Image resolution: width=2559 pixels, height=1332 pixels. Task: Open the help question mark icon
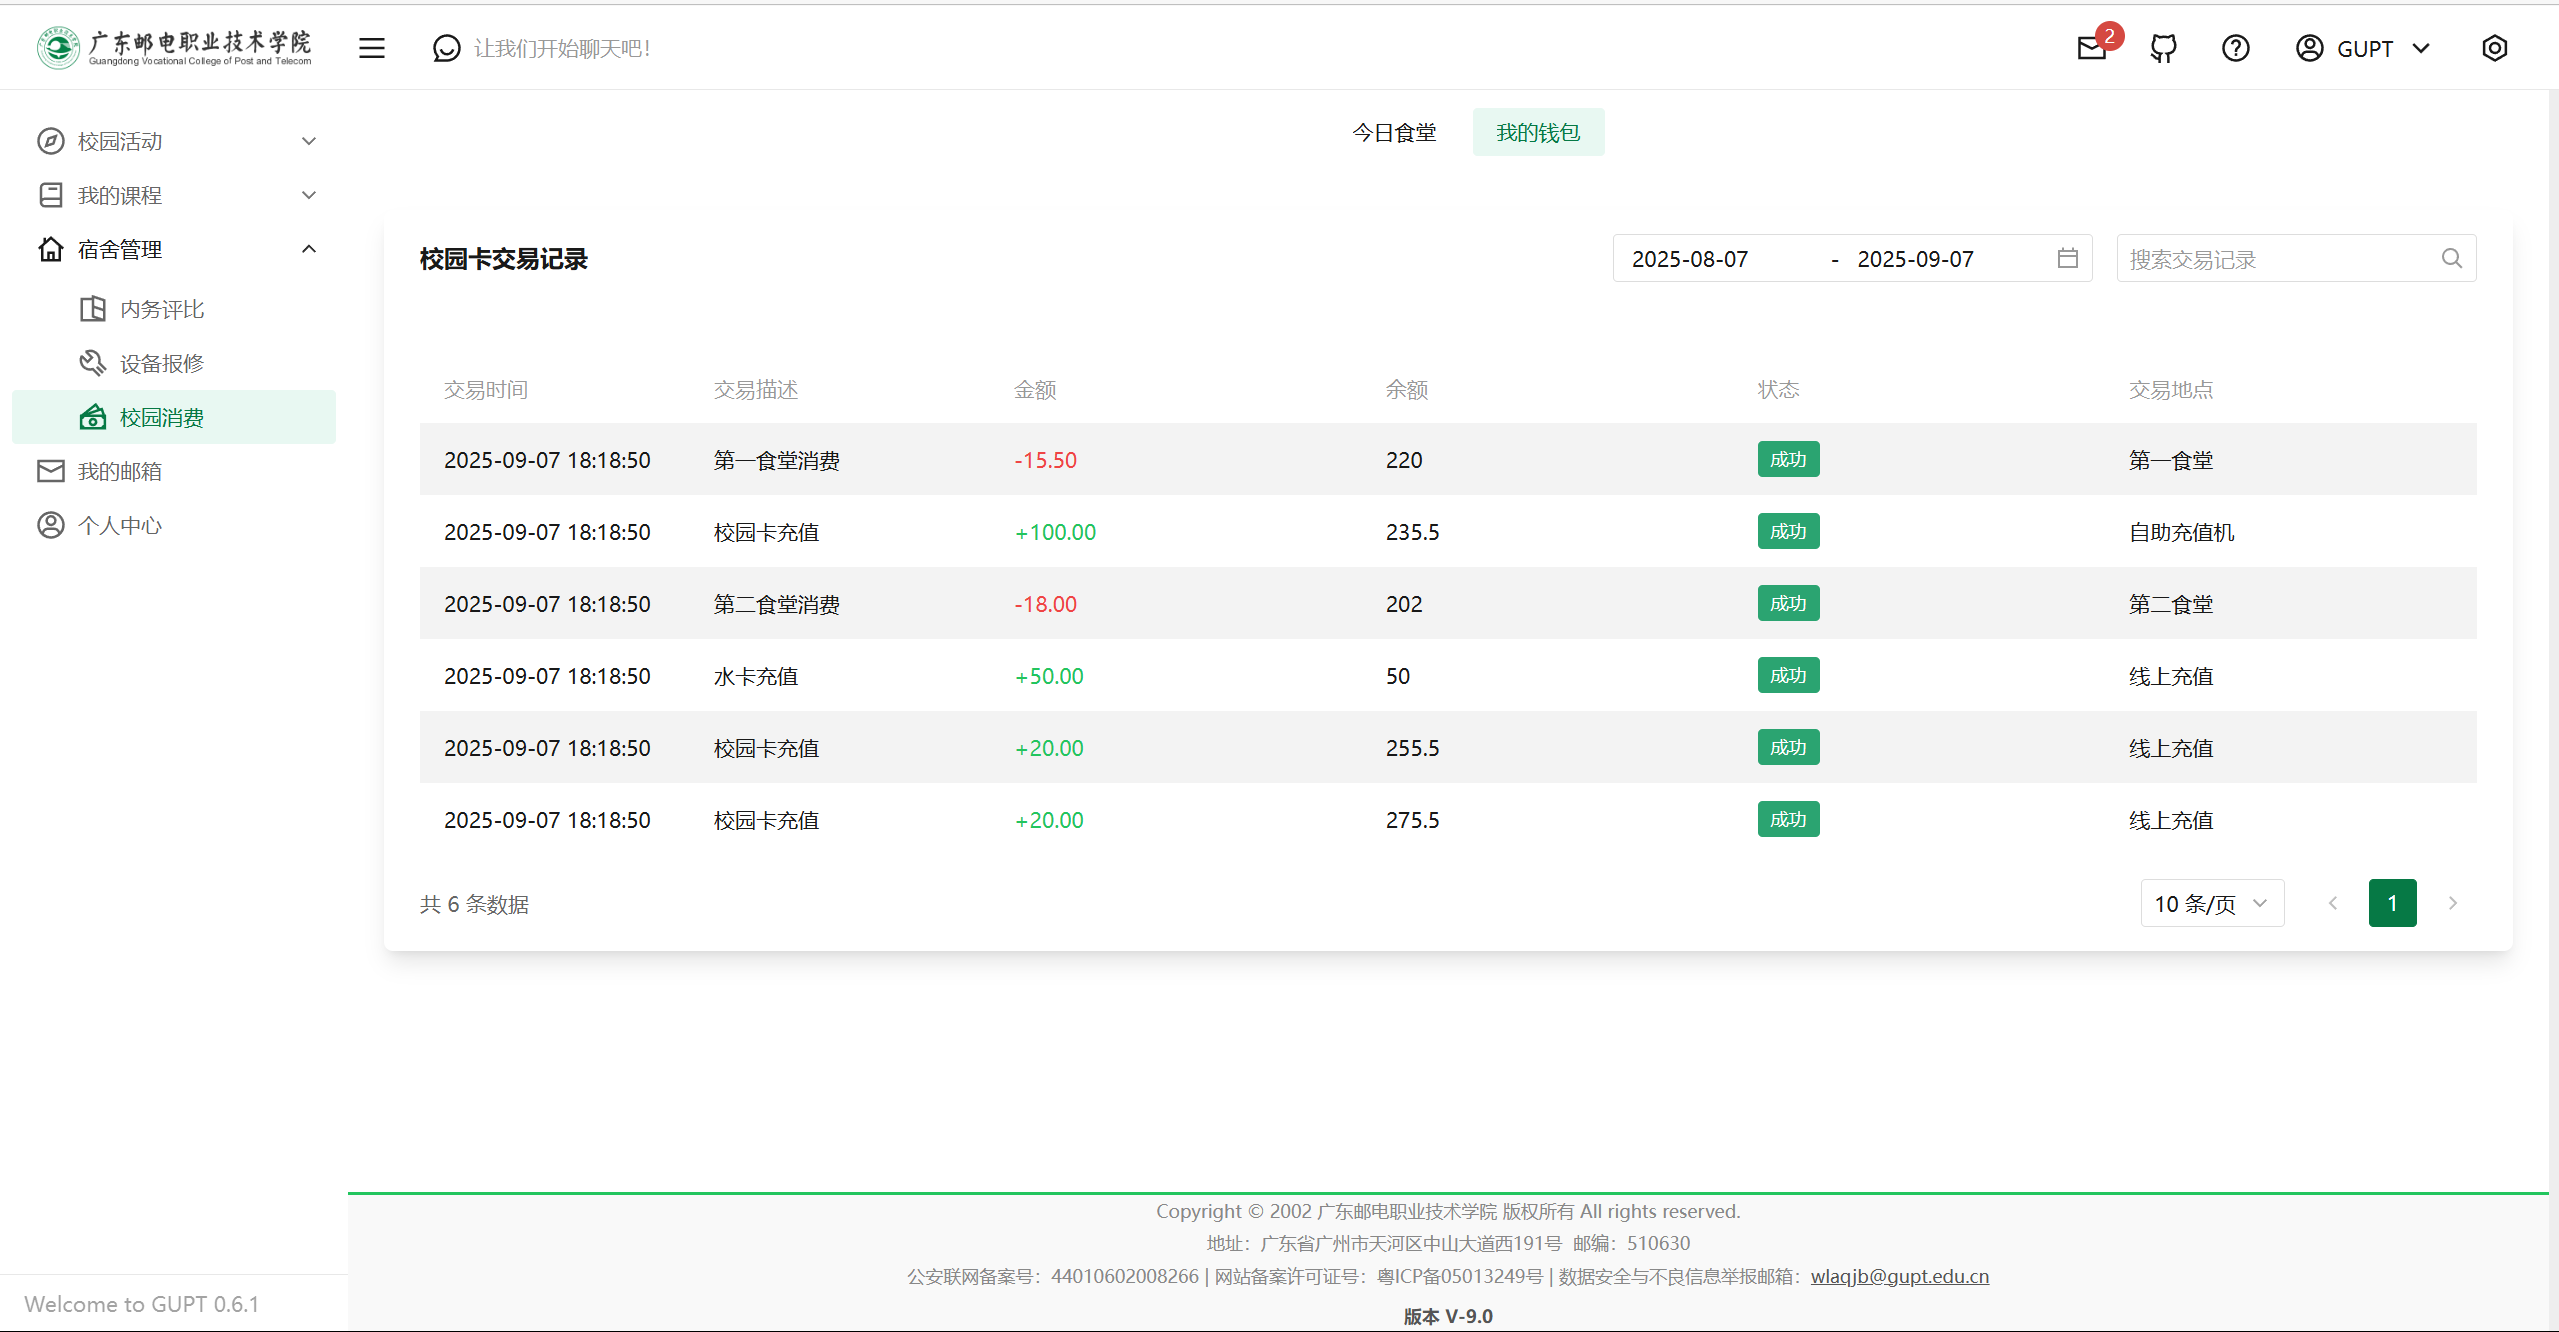coord(2235,48)
